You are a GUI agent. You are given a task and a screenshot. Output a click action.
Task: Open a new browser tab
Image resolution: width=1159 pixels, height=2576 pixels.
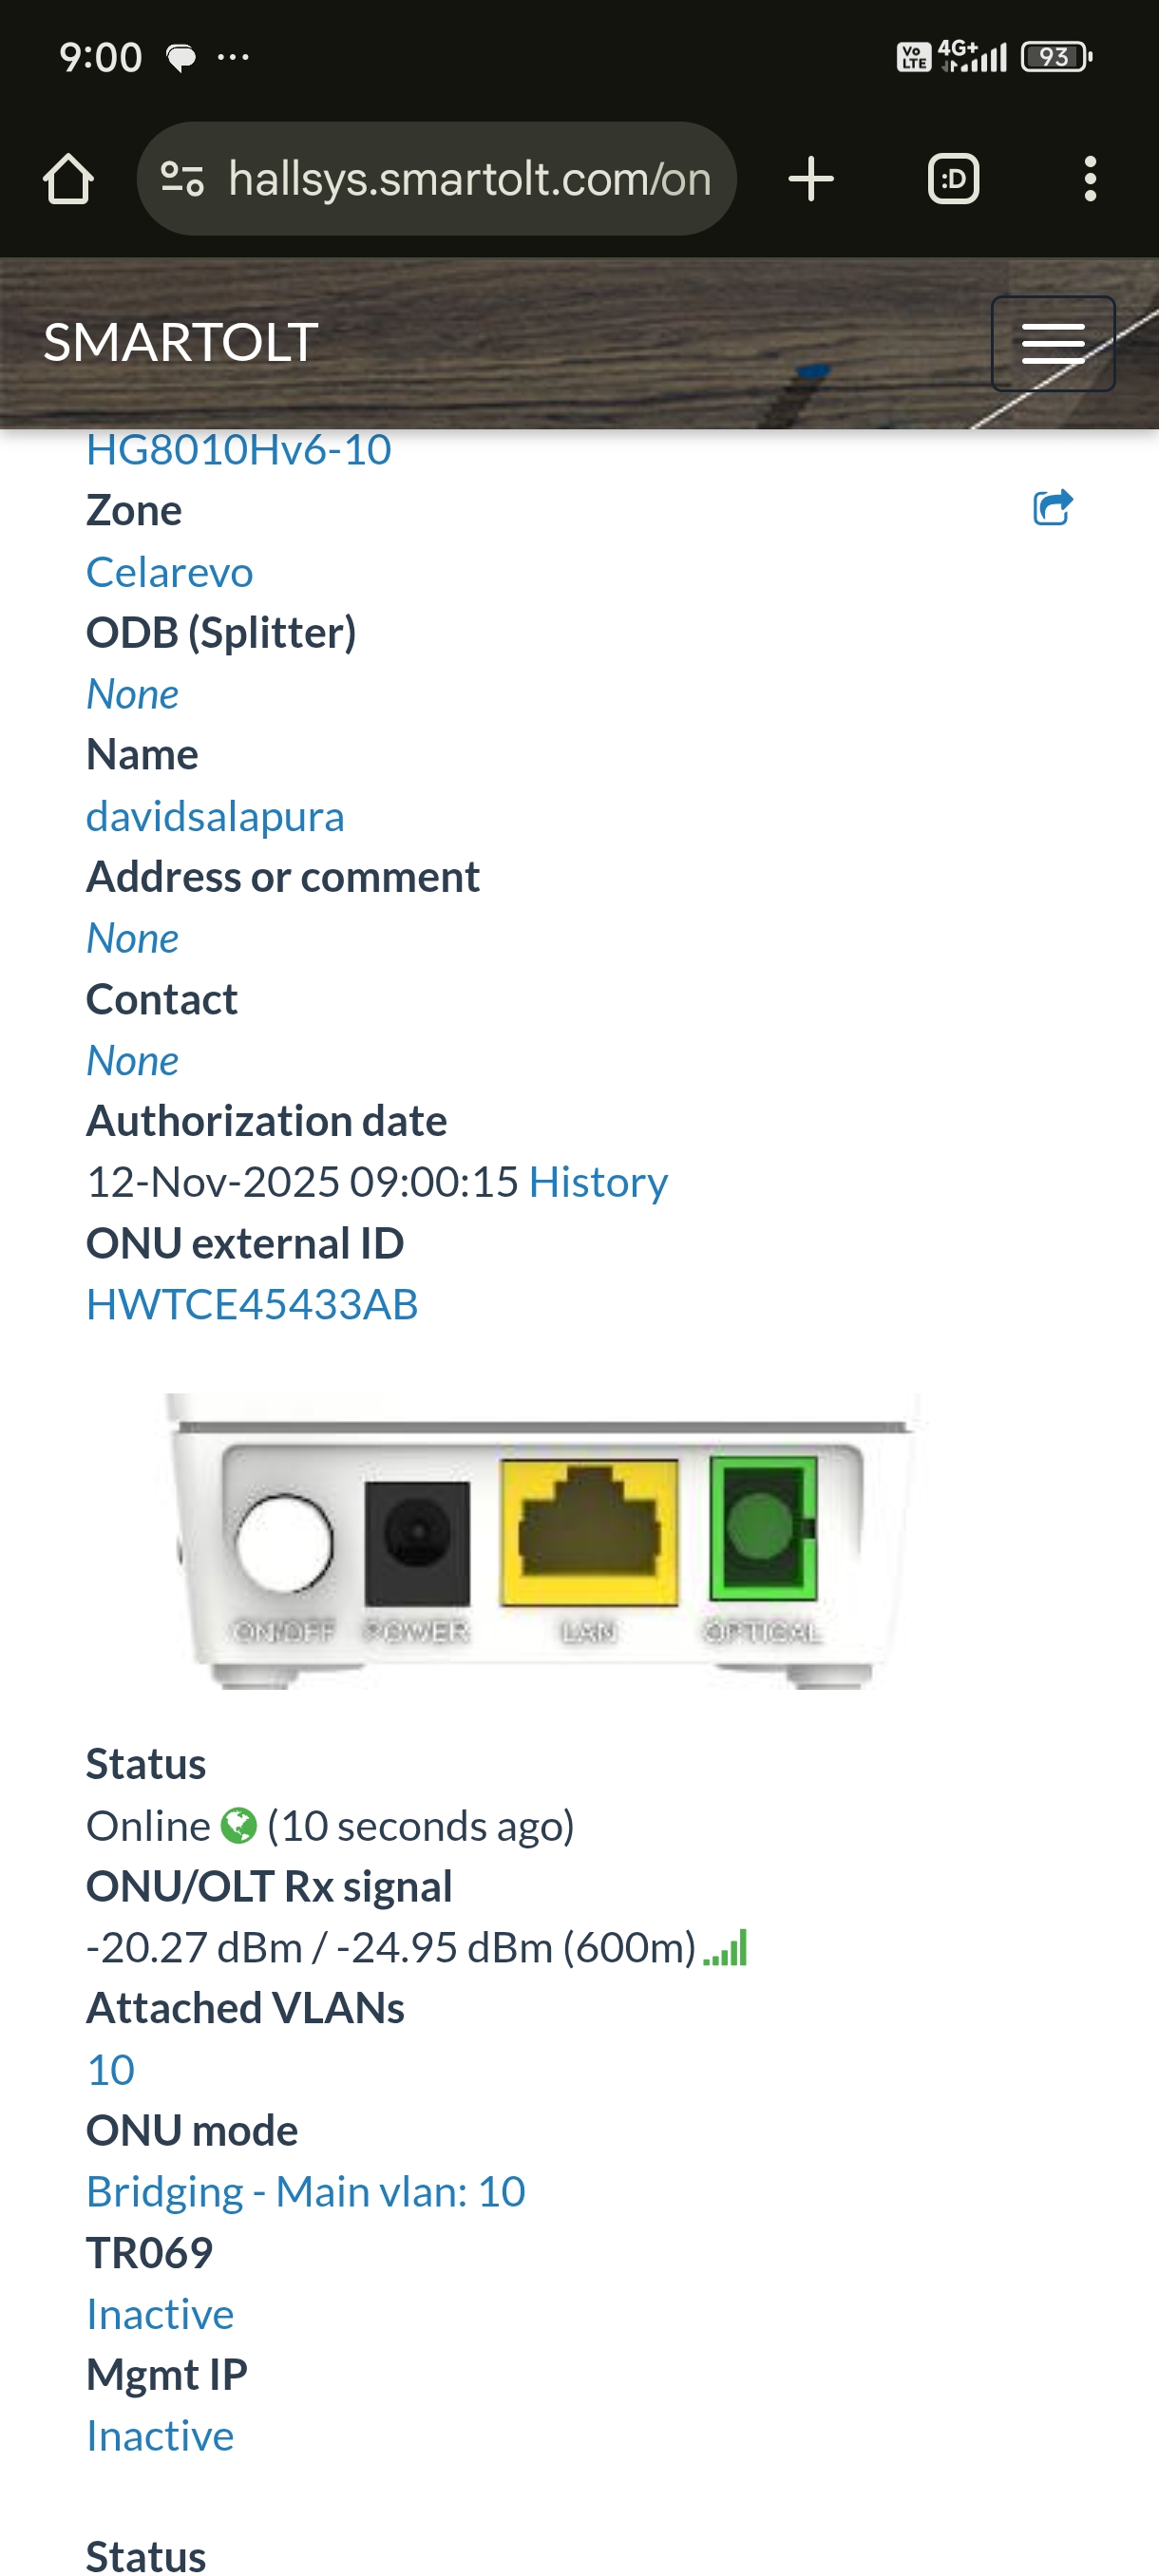click(x=810, y=179)
